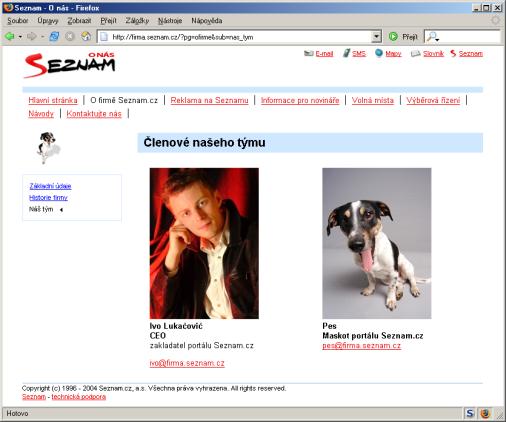Click the Stop loading icon
The width and height of the screenshot is (506, 422).
(70, 36)
